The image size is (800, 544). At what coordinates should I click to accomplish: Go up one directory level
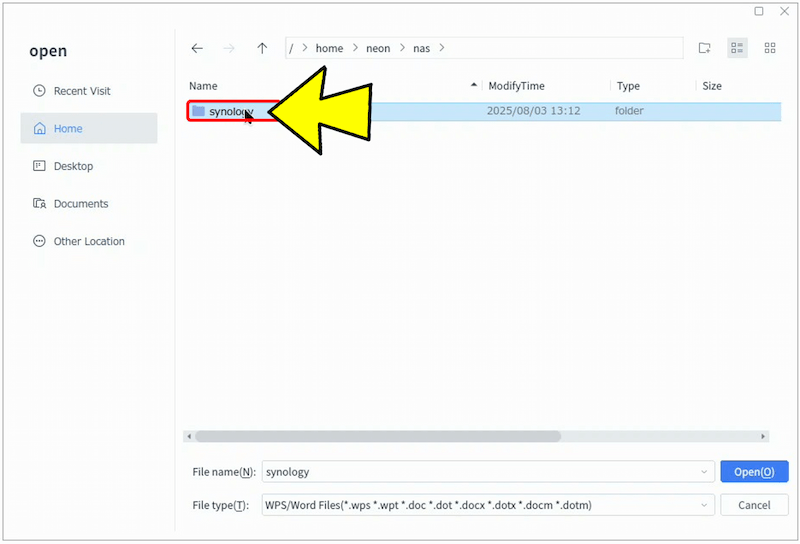262,48
